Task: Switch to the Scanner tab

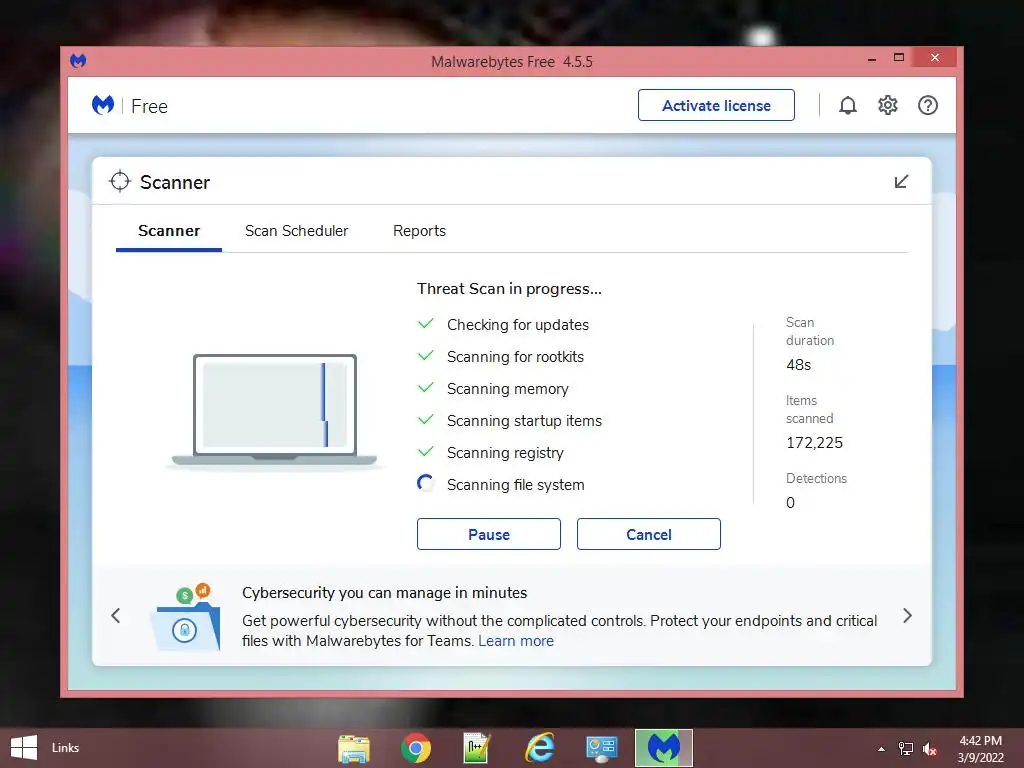Action: [x=168, y=231]
